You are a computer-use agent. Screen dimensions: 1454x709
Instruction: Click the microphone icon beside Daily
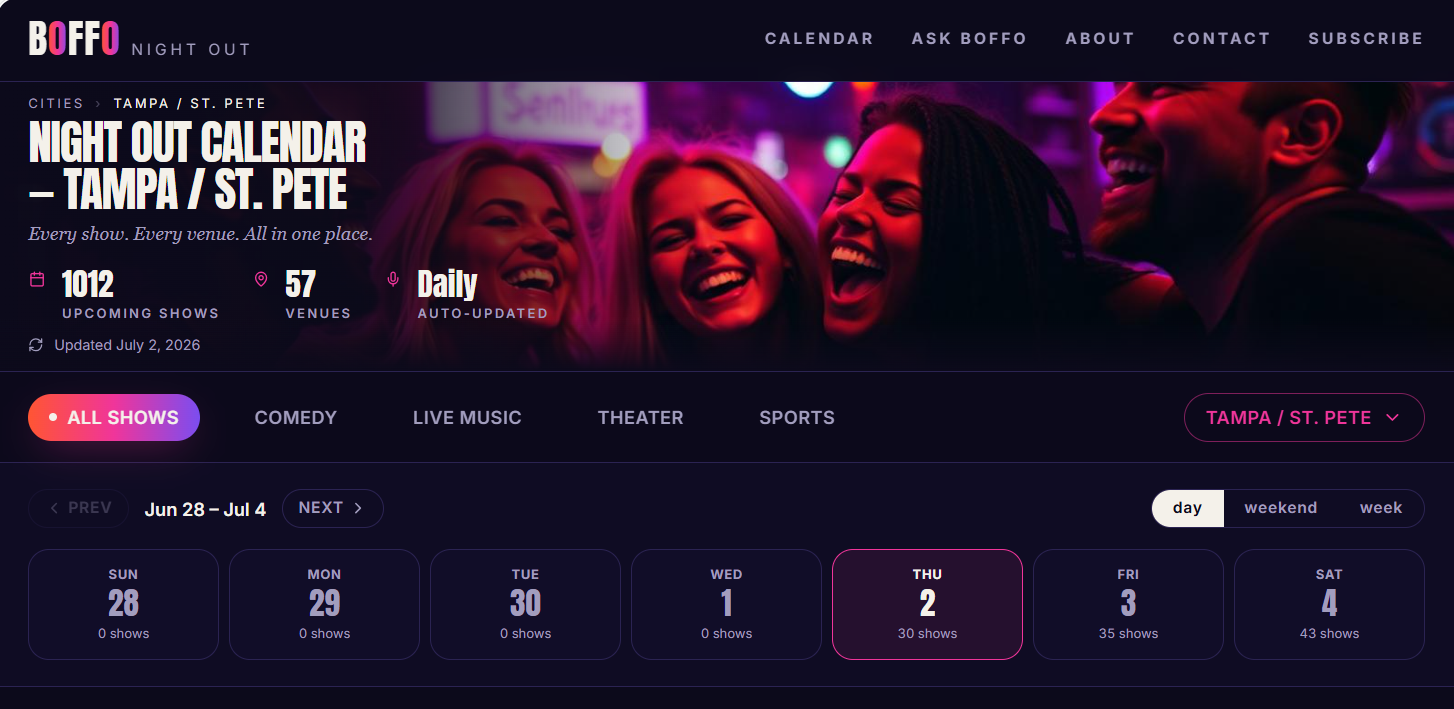click(393, 279)
